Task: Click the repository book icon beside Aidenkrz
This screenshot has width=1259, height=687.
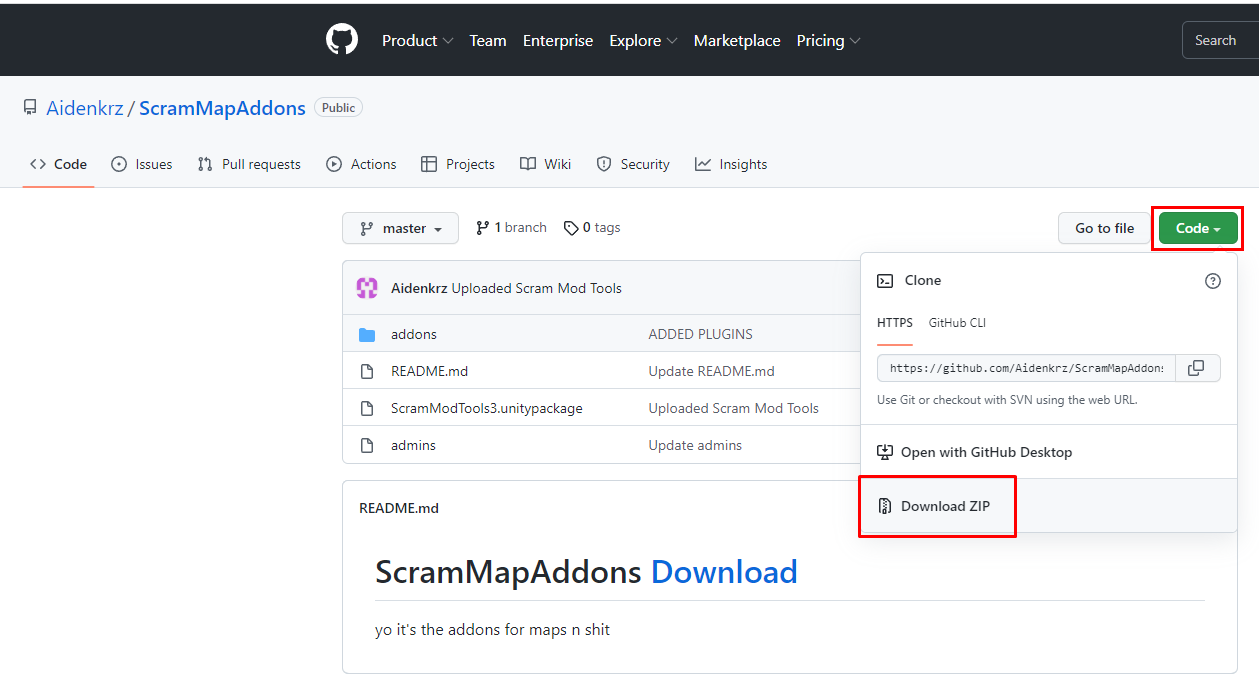Action: pyautogui.click(x=30, y=108)
